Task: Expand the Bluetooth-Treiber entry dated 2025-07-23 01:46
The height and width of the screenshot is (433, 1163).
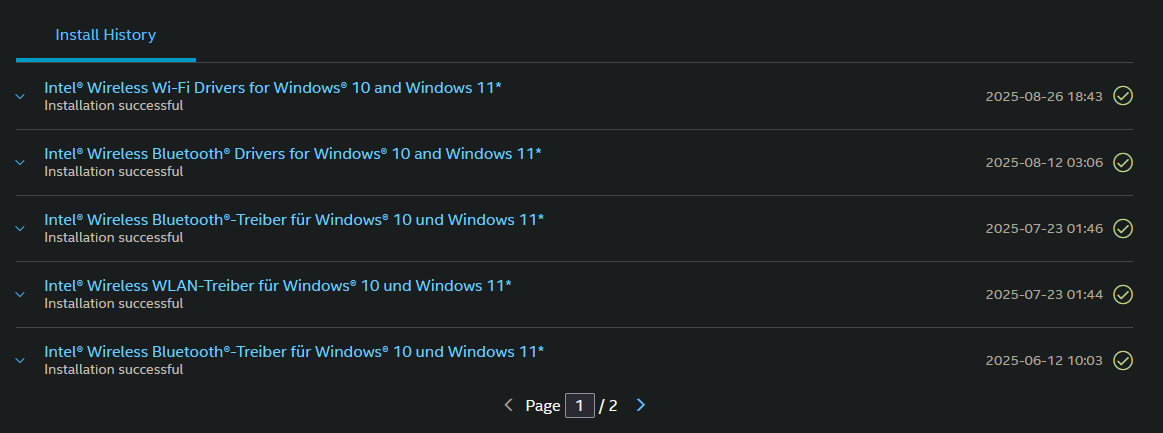Action: point(20,228)
